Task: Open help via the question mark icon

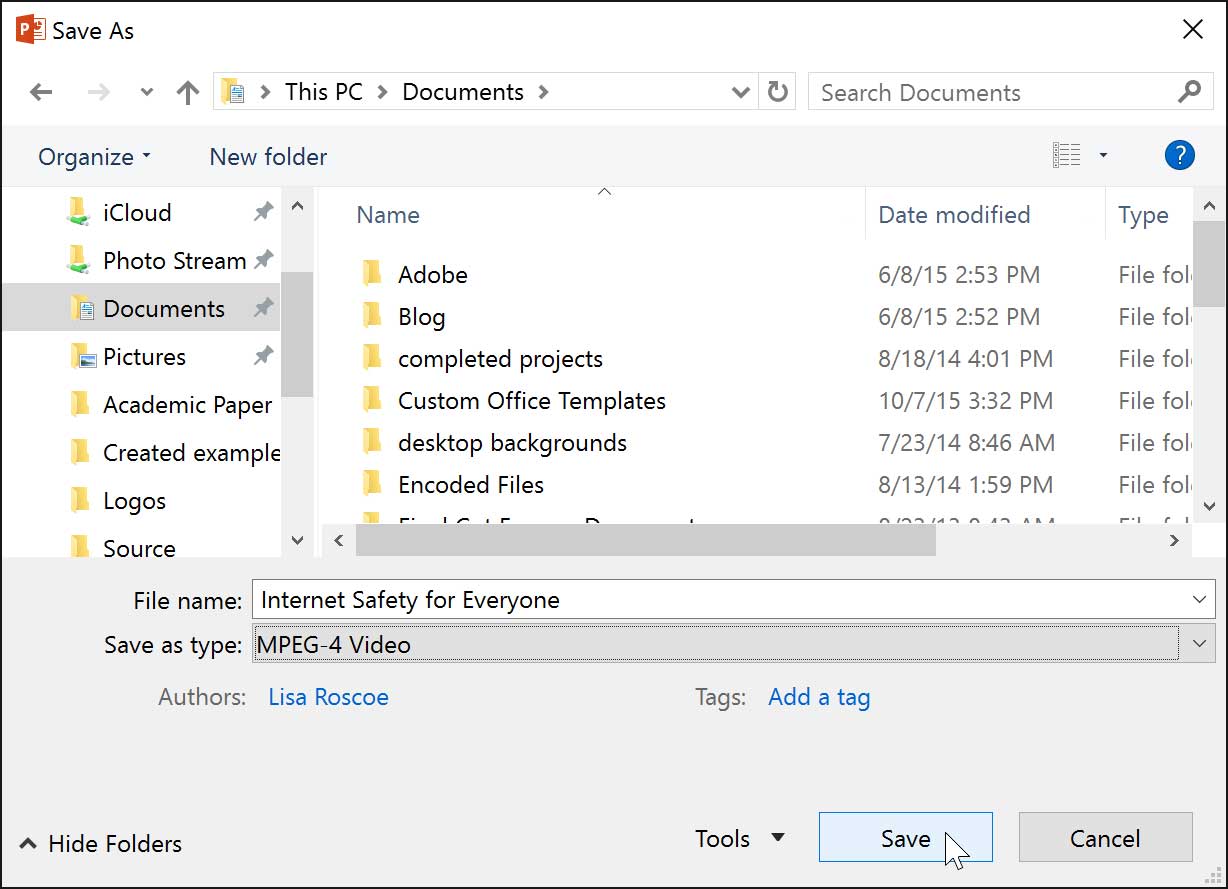Action: pyautogui.click(x=1179, y=155)
